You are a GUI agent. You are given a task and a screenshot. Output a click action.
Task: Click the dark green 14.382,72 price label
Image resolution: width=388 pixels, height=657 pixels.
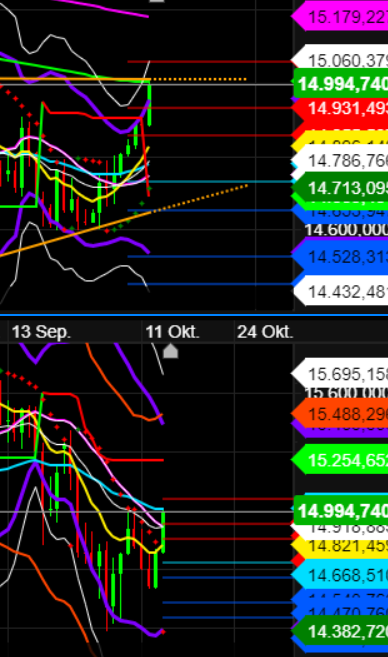click(x=340, y=631)
